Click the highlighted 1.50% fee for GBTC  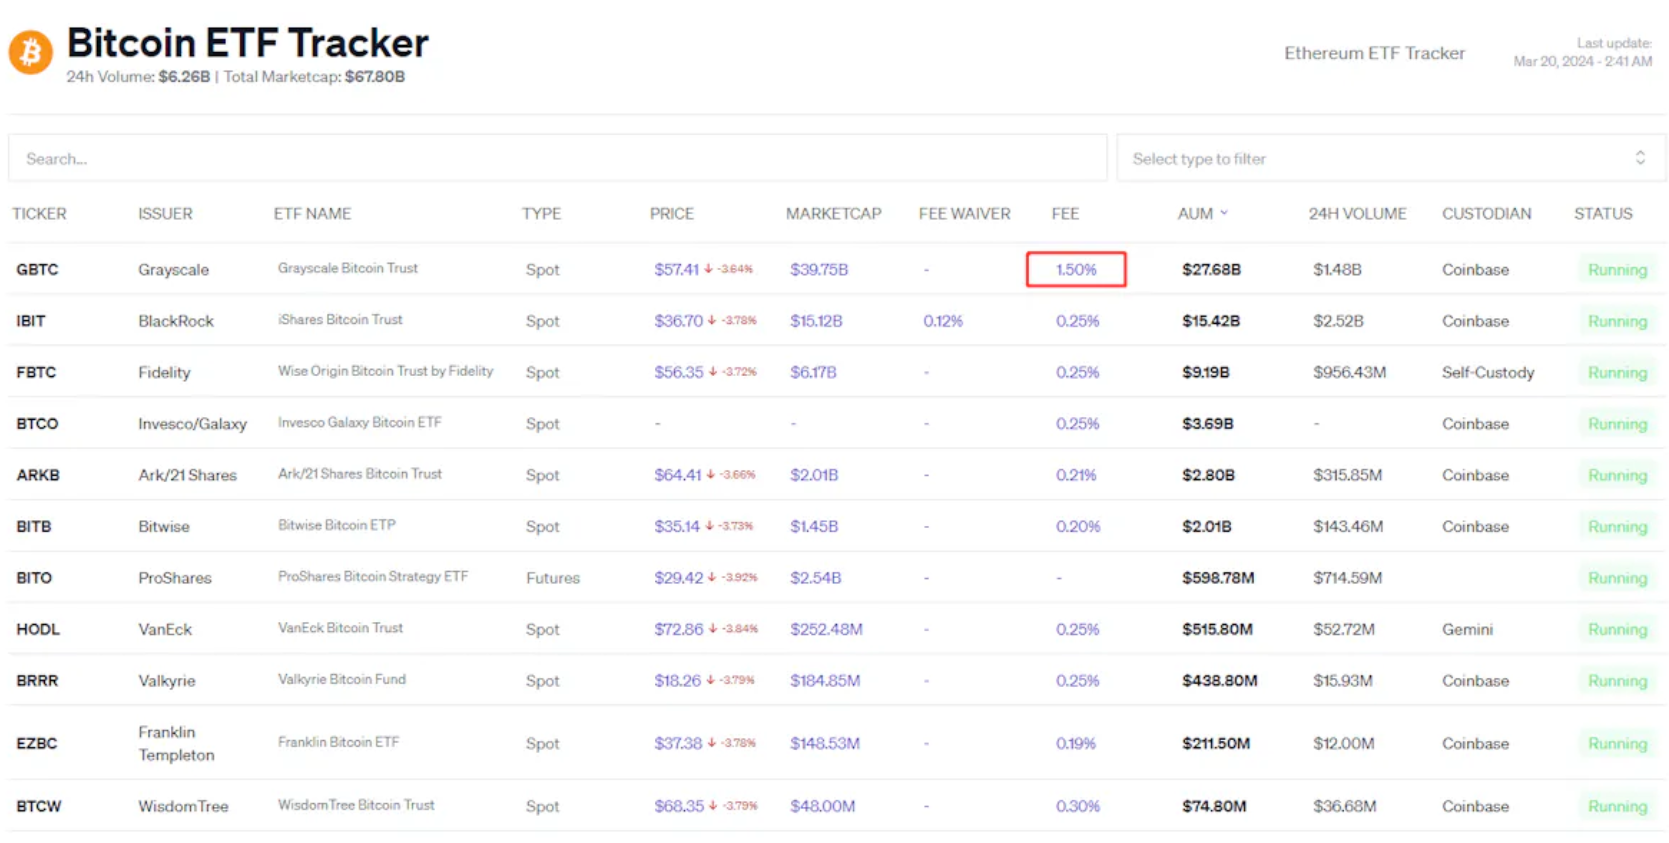pyautogui.click(x=1076, y=270)
